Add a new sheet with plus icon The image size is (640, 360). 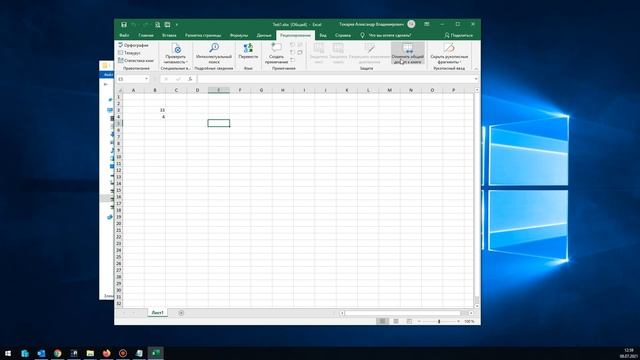tap(181, 313)
